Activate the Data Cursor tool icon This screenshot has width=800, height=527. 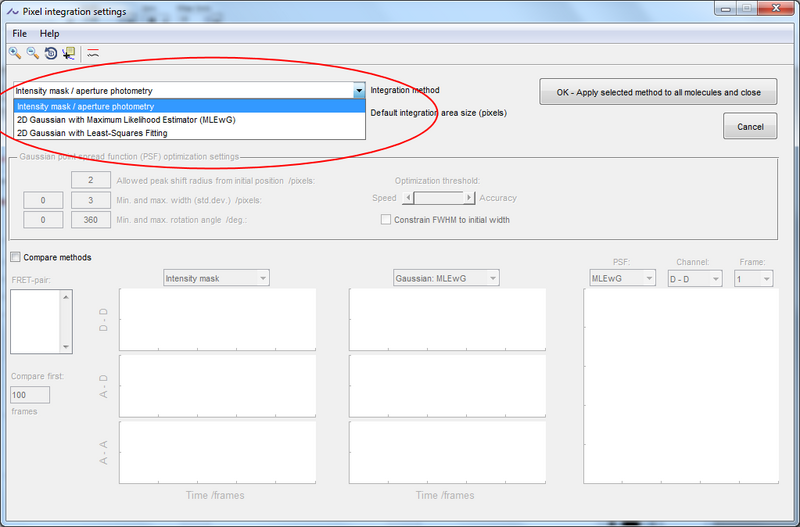(68, 53)
